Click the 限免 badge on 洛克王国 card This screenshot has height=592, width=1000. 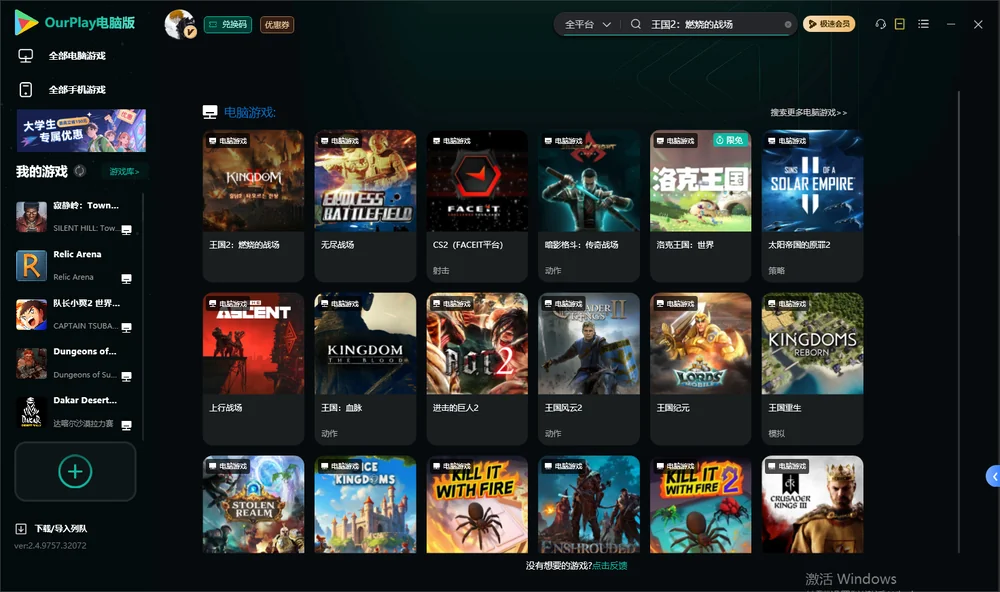point(729,140)
